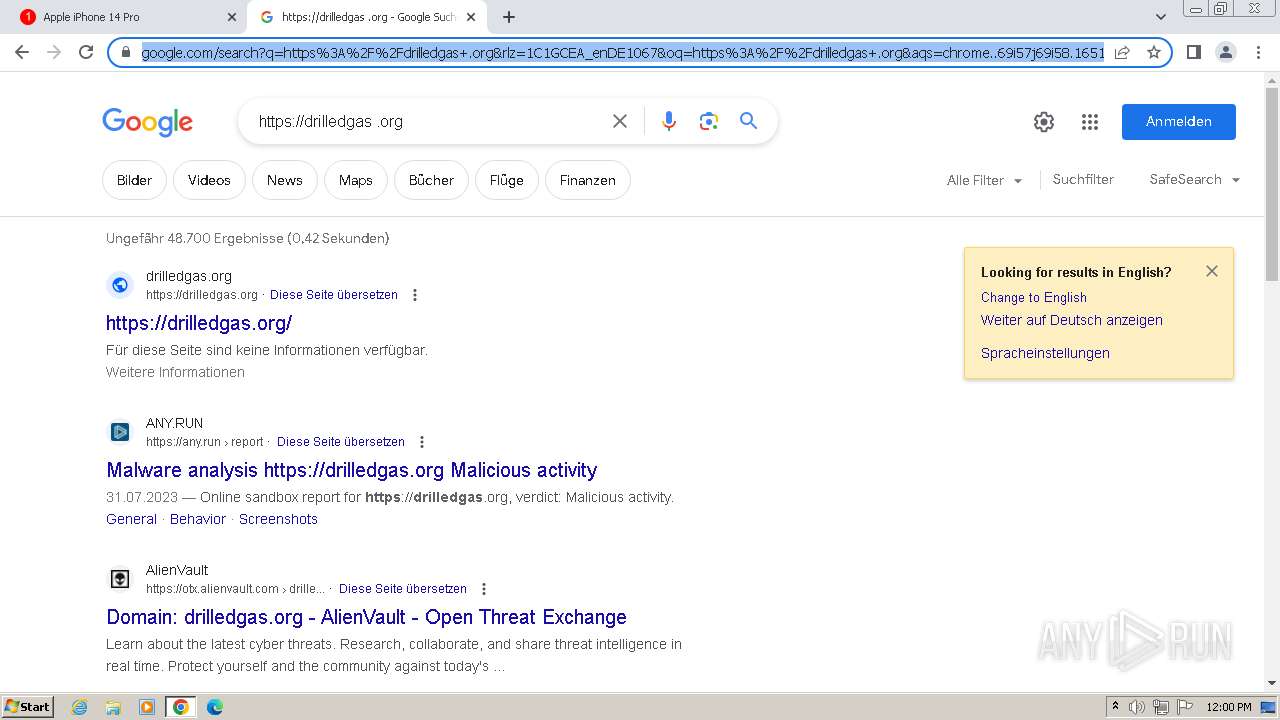The width and height of the screenshot is (1280, 720).
Task: Open Suchfilter tools
Action: [x=1083, y=179]
